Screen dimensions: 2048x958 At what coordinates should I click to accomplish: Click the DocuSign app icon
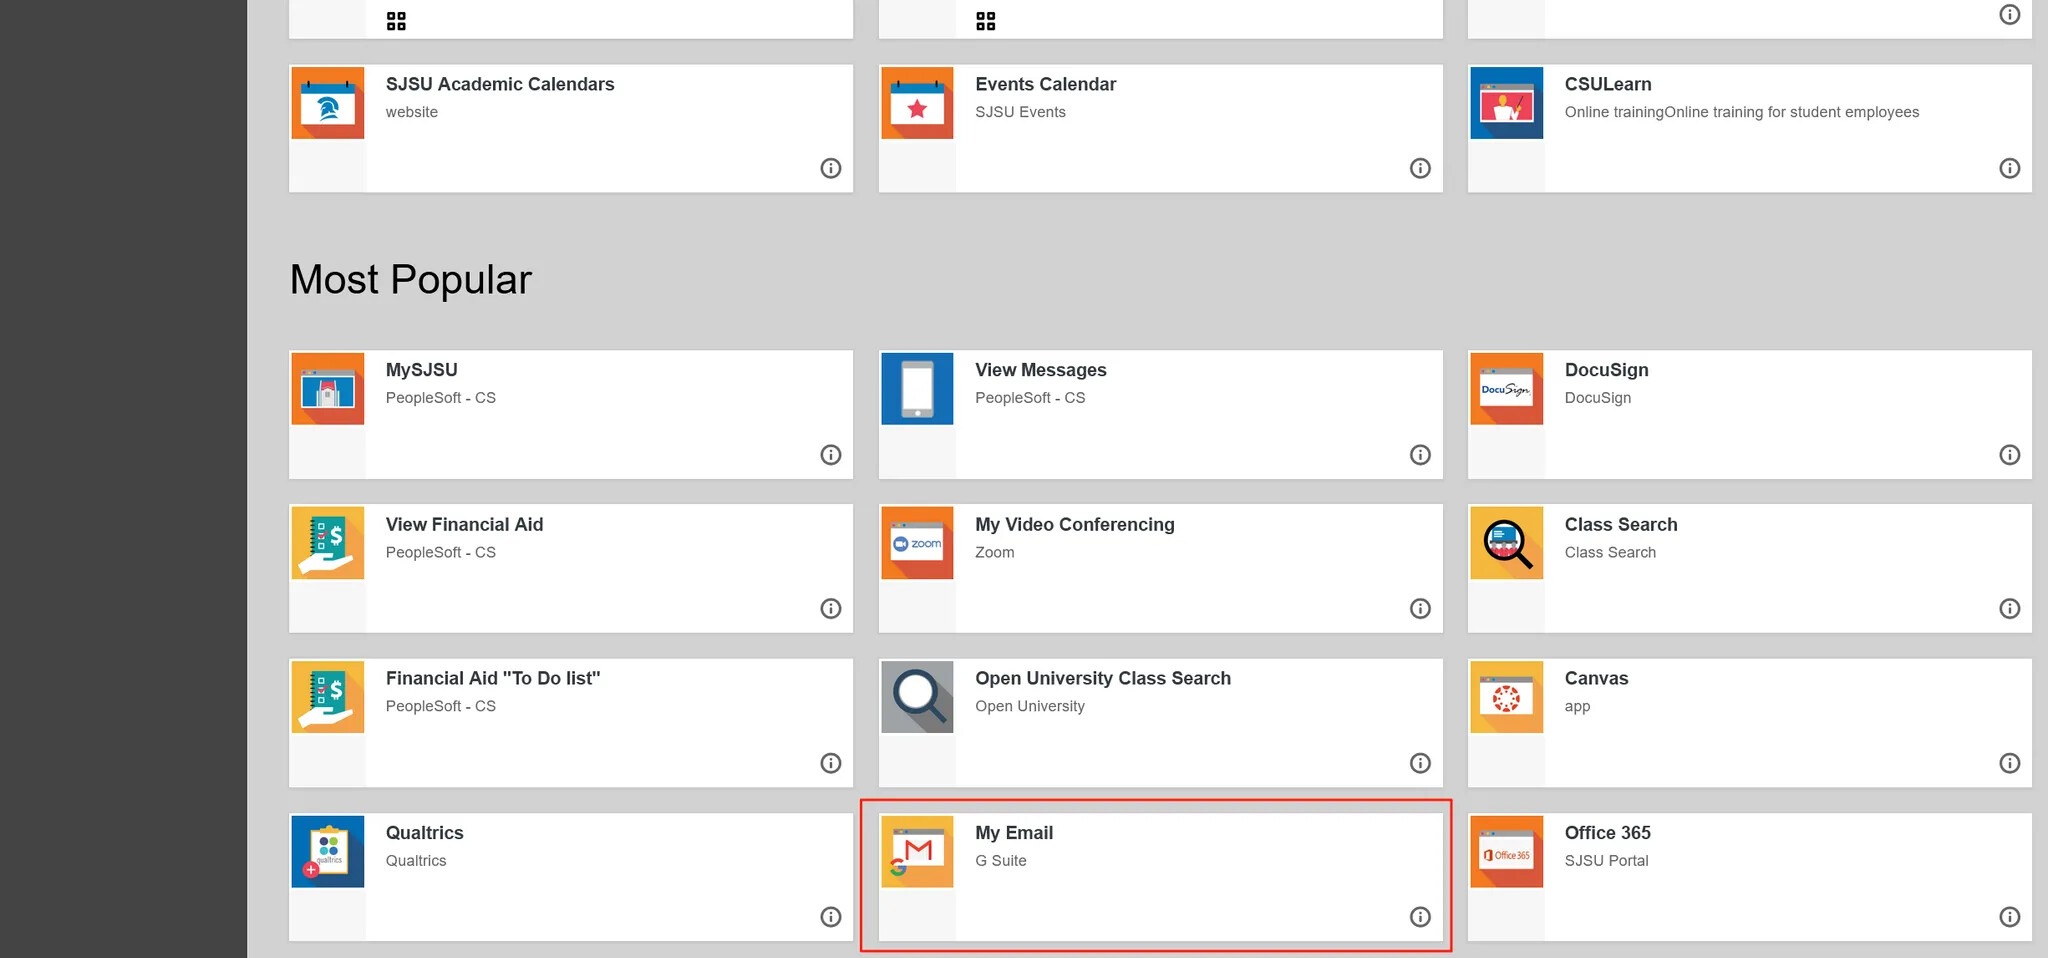tap(1506, 388)
